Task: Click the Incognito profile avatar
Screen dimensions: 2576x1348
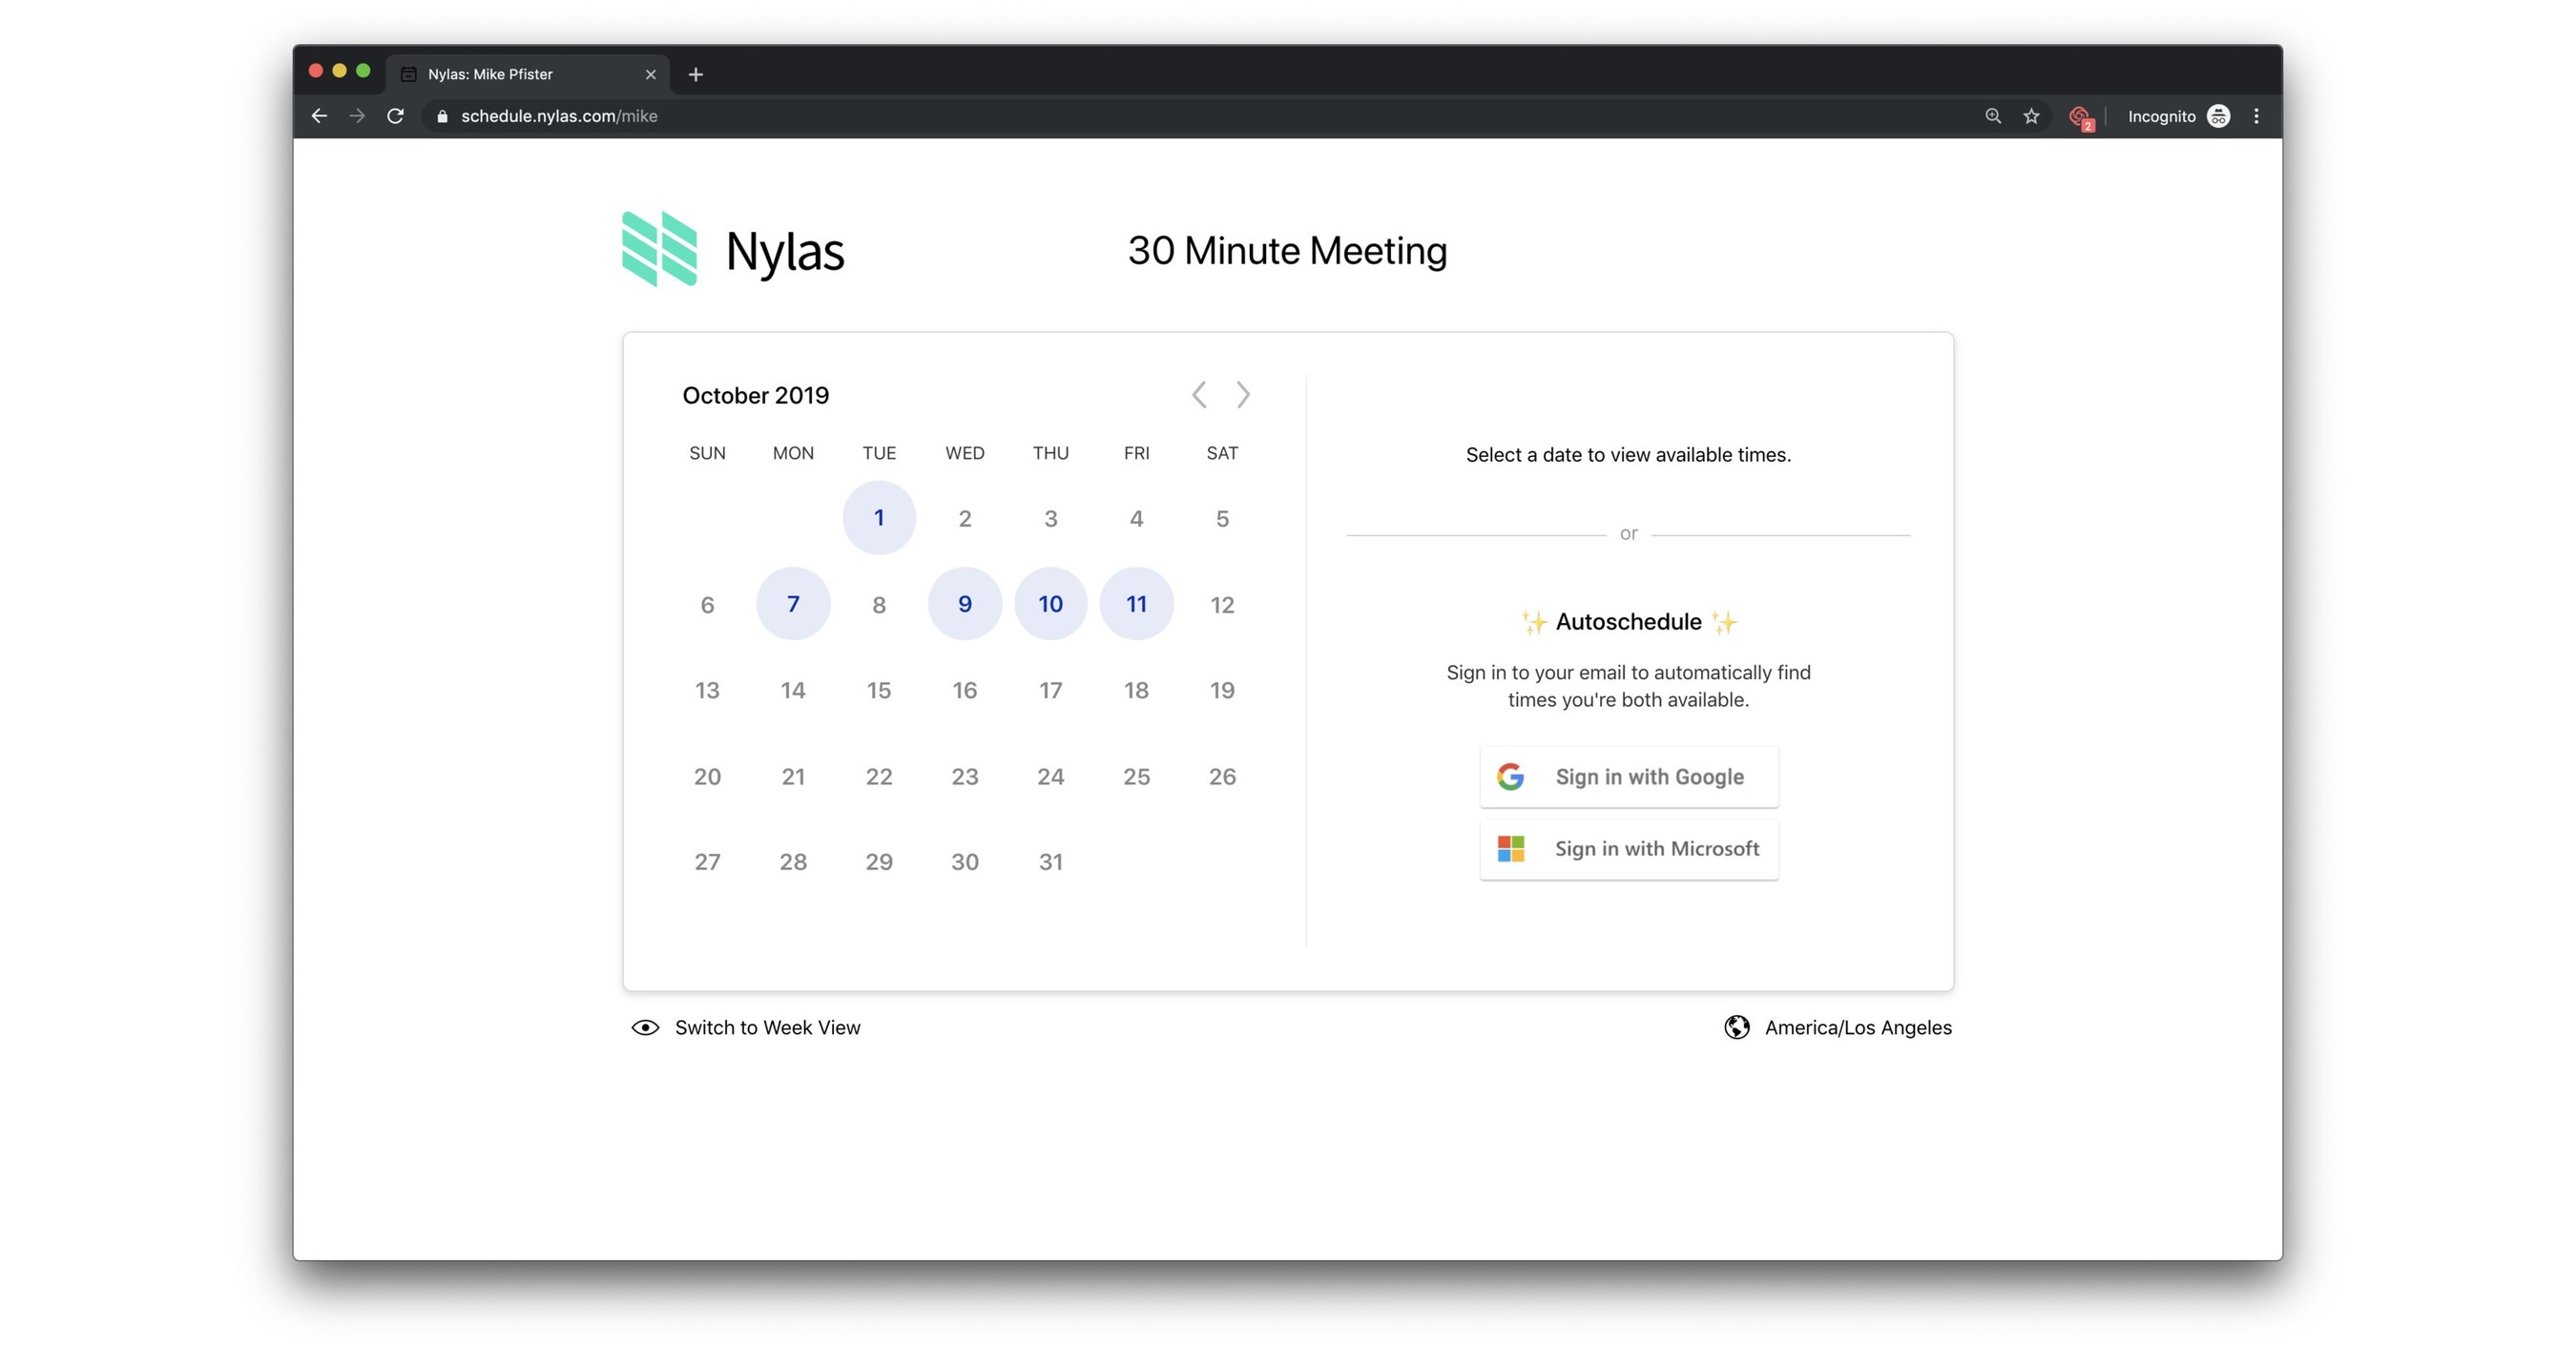Action: [2218, 116]
